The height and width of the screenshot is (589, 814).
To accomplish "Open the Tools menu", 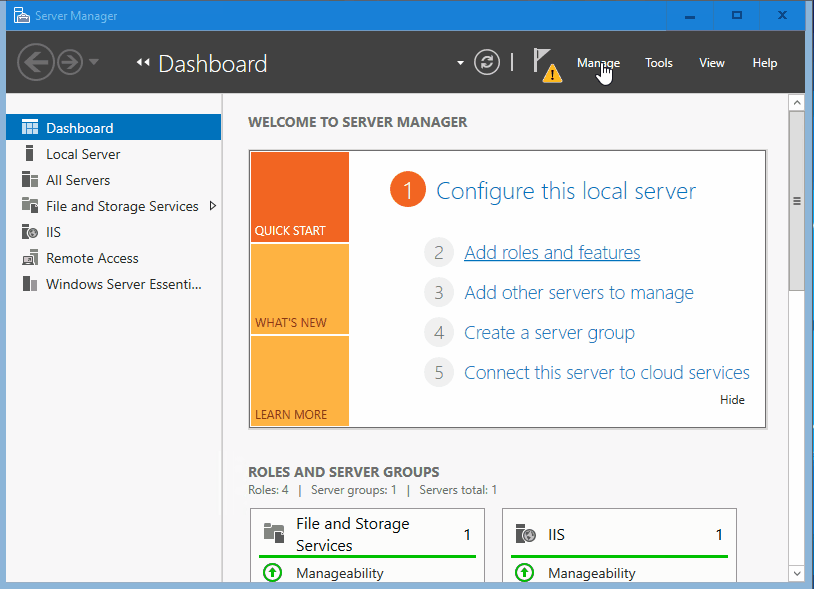I will click(x=659, y=62).
